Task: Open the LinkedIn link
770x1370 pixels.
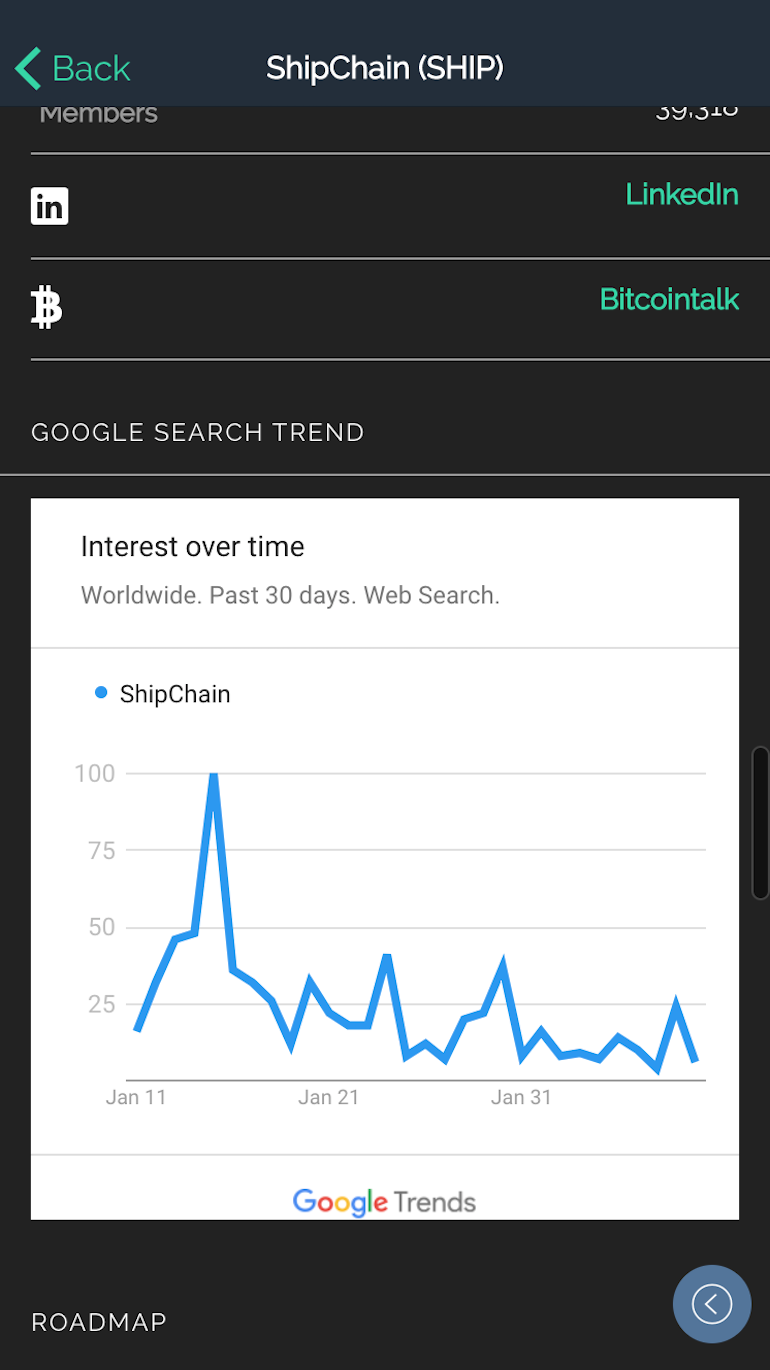Action: (682, 193)
